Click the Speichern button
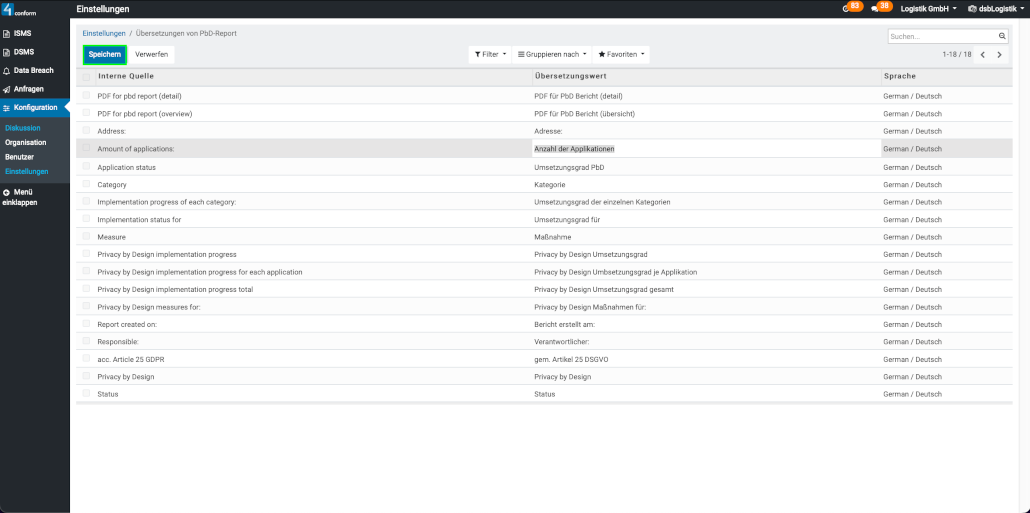 (x=104, y=54)
